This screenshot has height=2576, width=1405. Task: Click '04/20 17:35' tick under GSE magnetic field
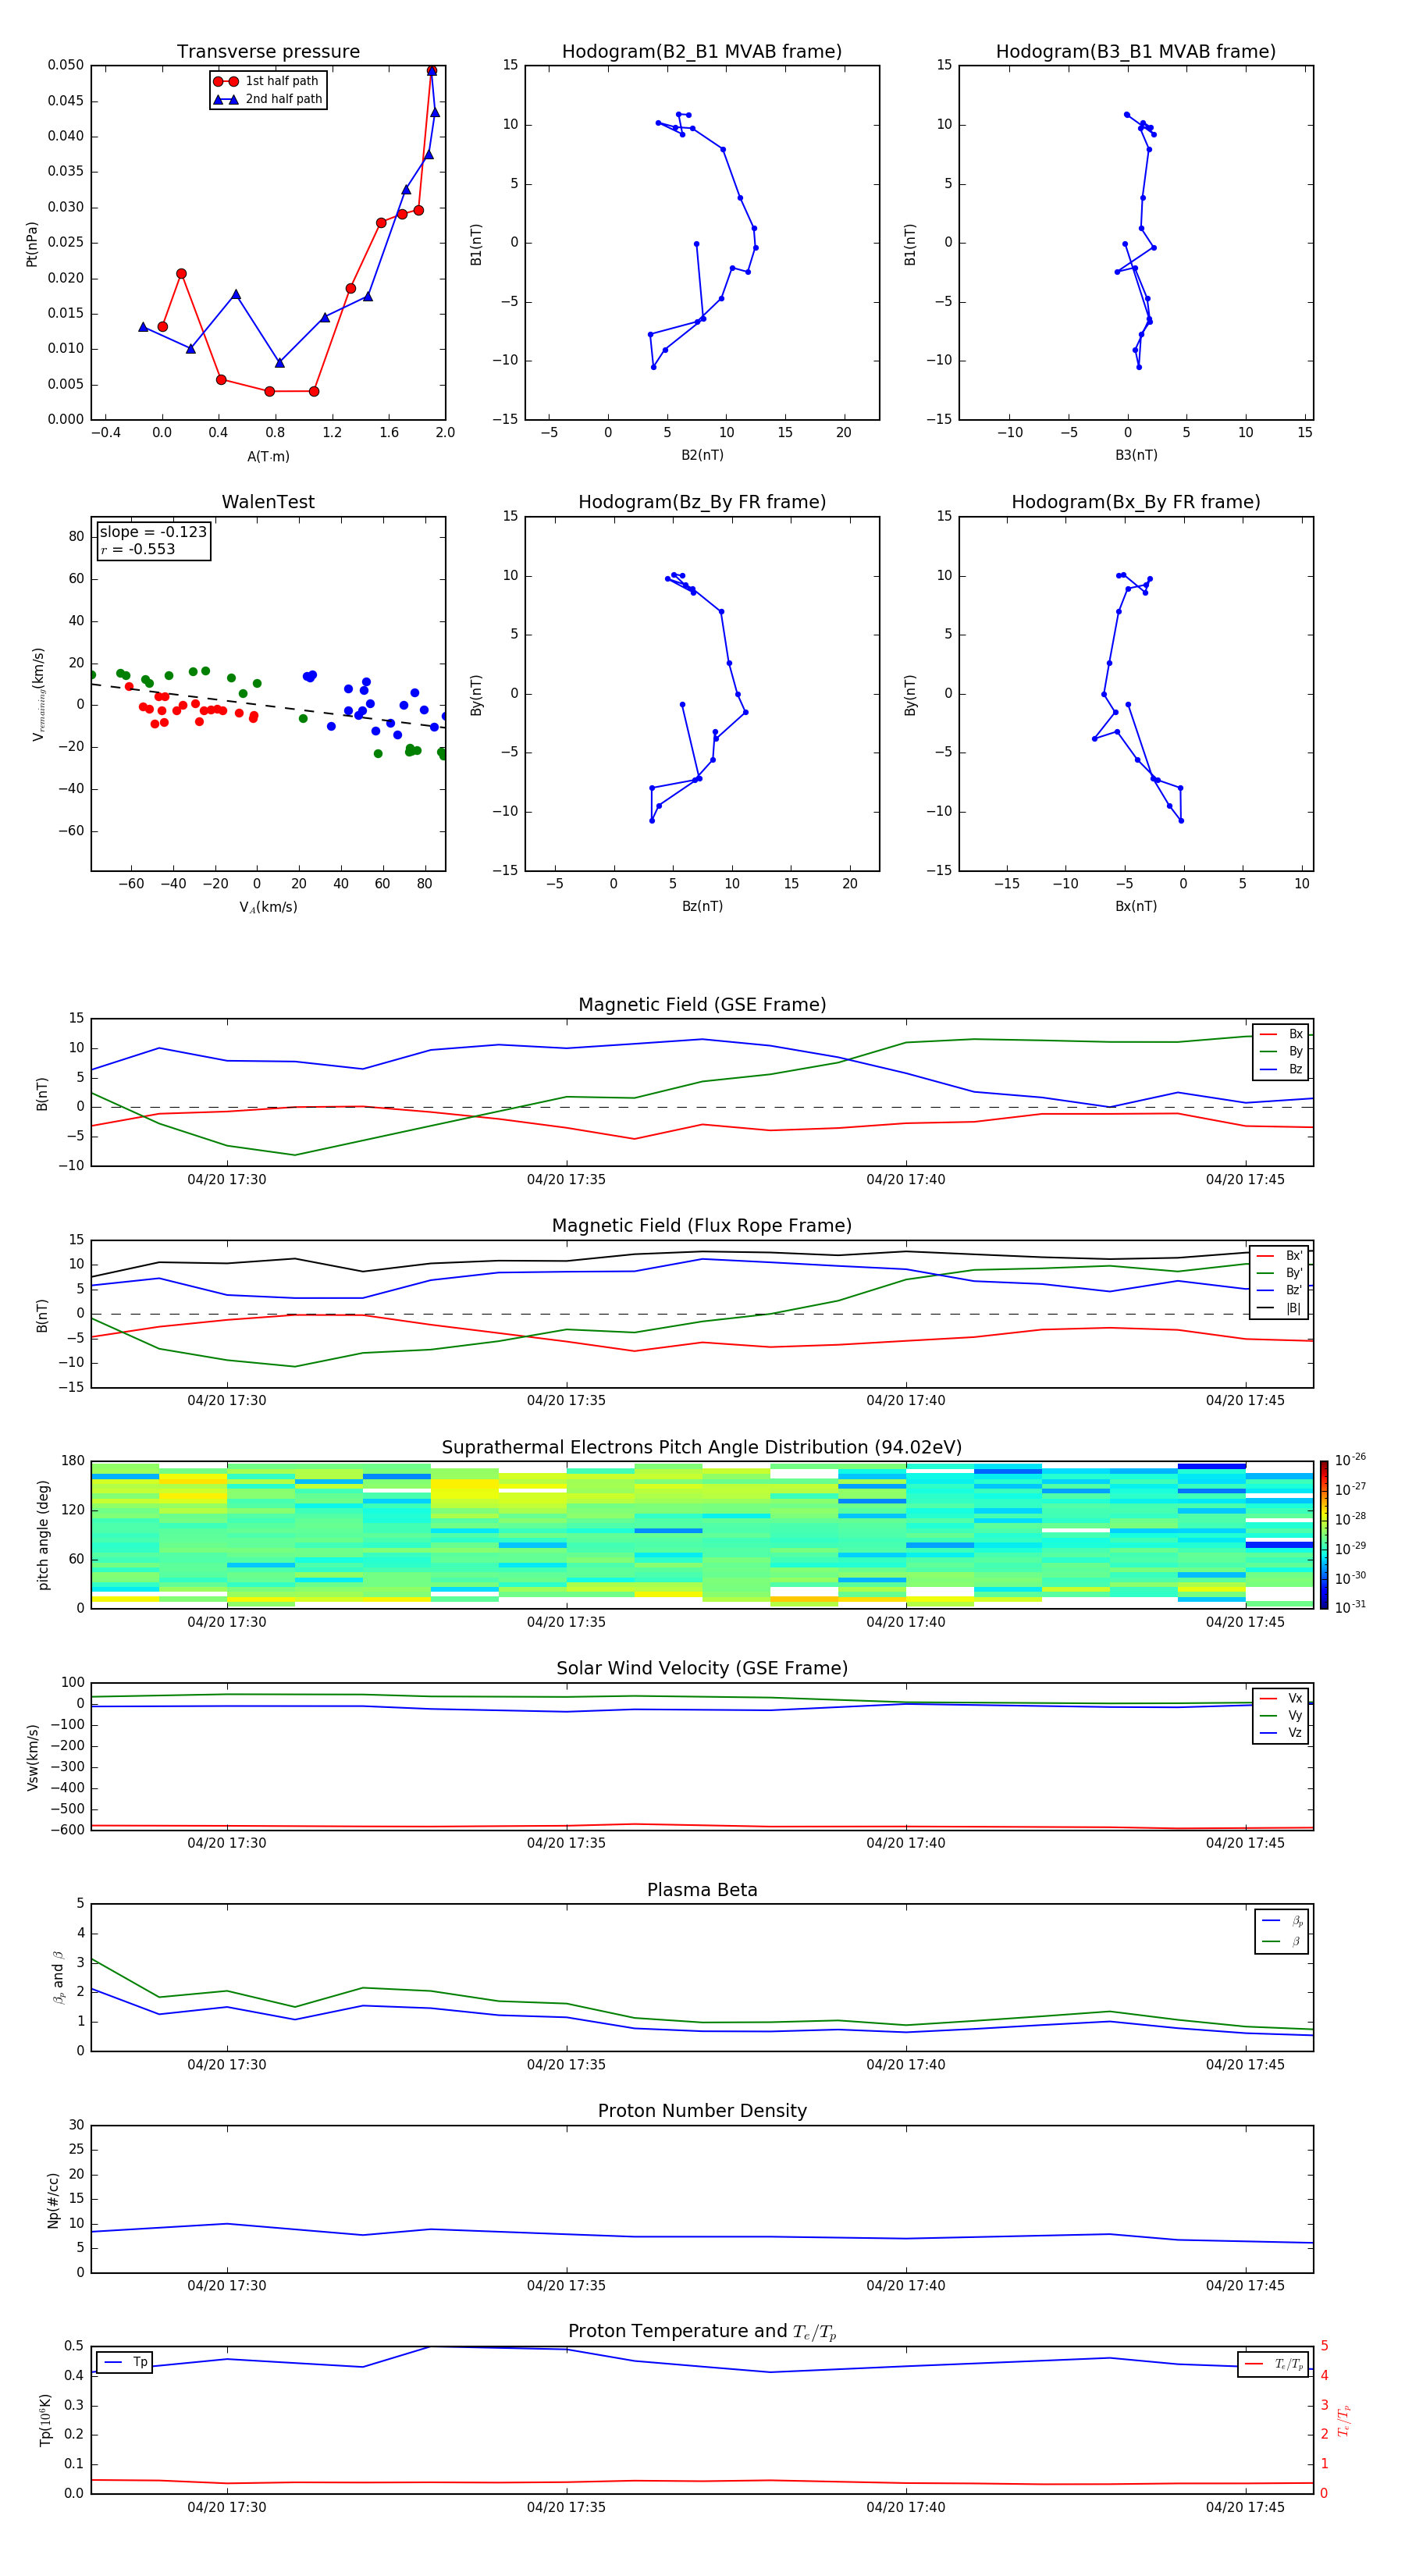pyautogui.click(x=566, y=1180)
